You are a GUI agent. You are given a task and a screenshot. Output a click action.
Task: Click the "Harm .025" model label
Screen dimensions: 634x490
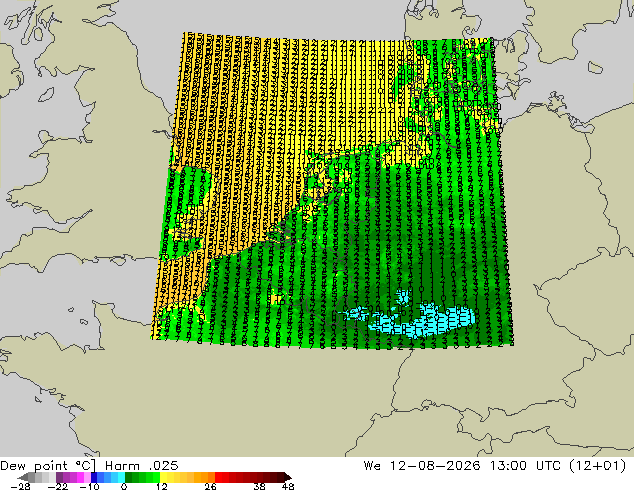142,466
